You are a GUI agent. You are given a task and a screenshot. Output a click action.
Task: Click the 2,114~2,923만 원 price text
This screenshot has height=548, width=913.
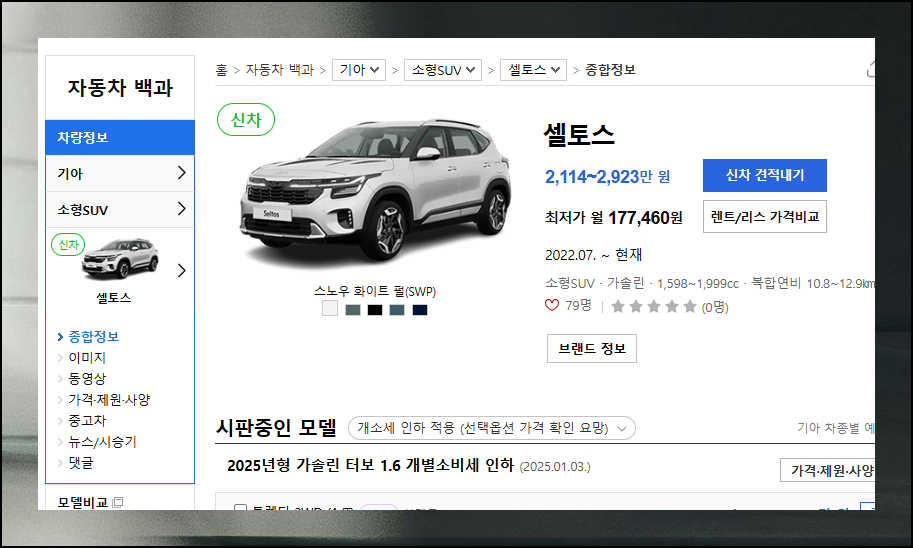(607, 176)
